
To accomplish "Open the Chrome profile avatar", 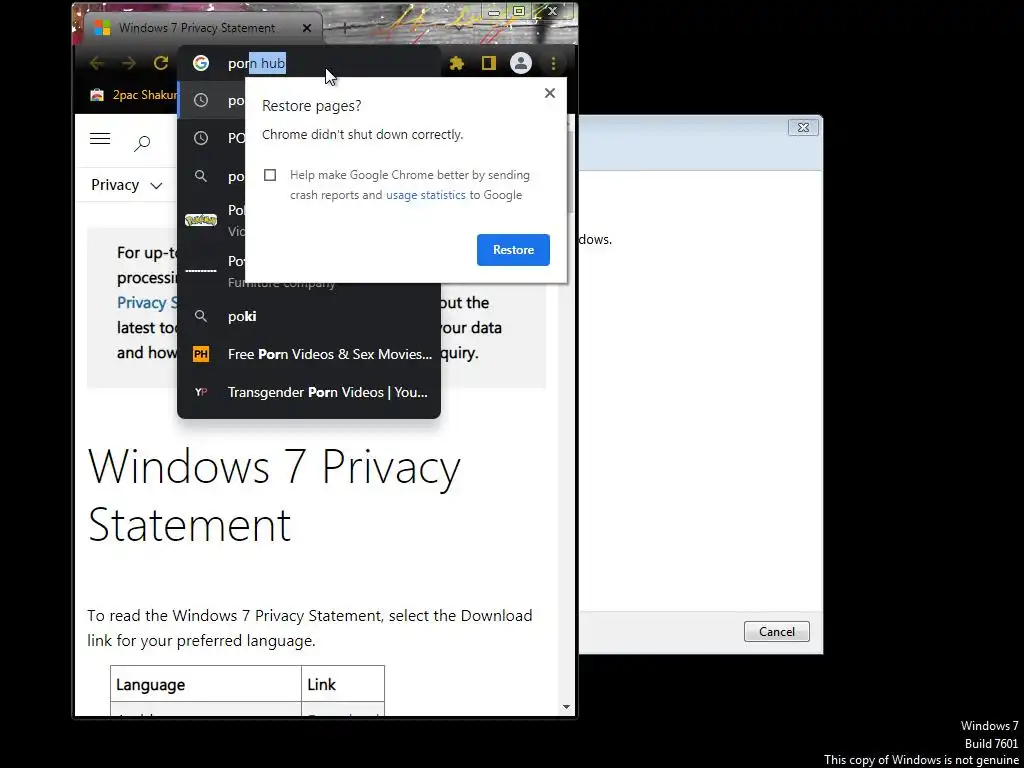I will coord(520,63).
